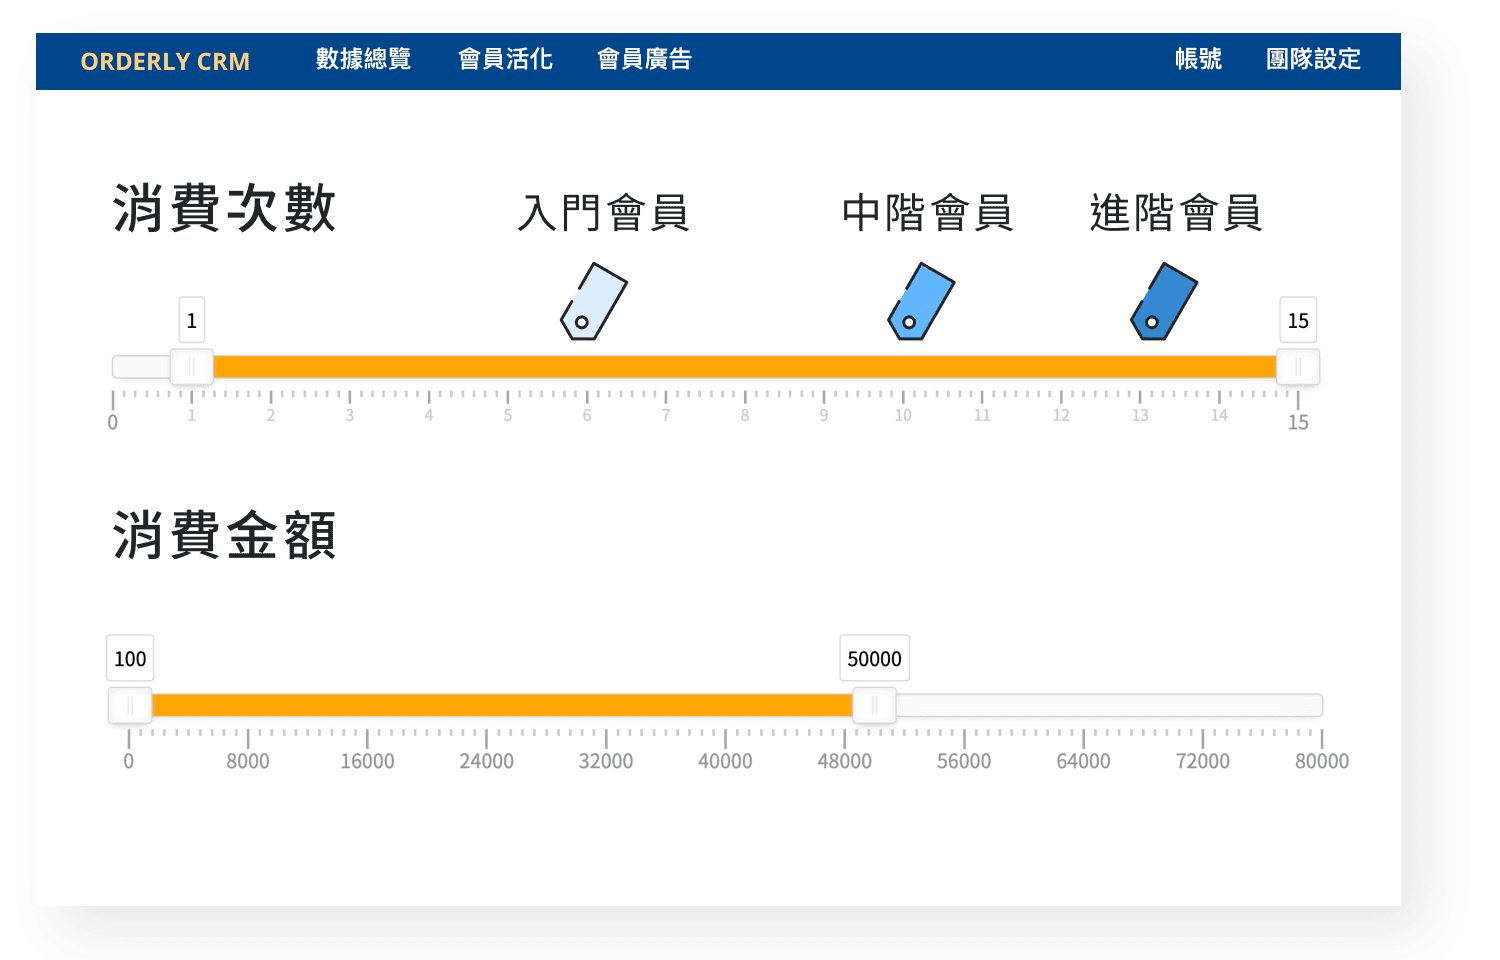Open the 數據總覽 menu

[363, 60]
